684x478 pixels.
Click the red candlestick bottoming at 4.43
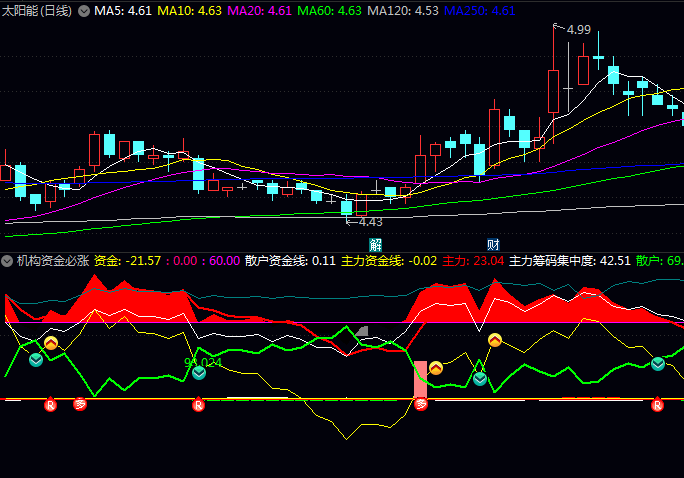click(x=362, y=205)
